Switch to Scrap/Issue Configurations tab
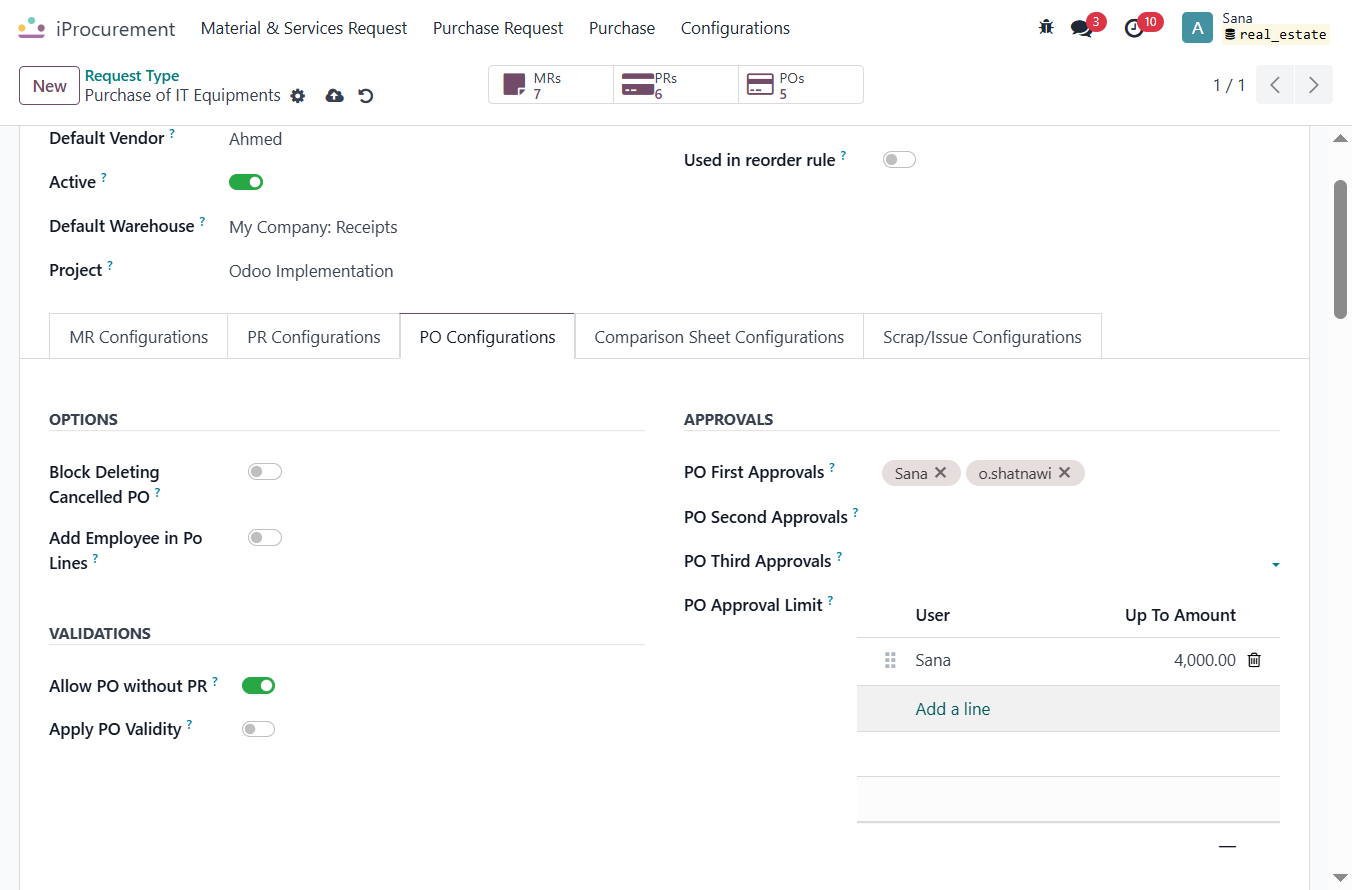The width and height of the screenshot is (1352, 890). [x=982, y=337]
